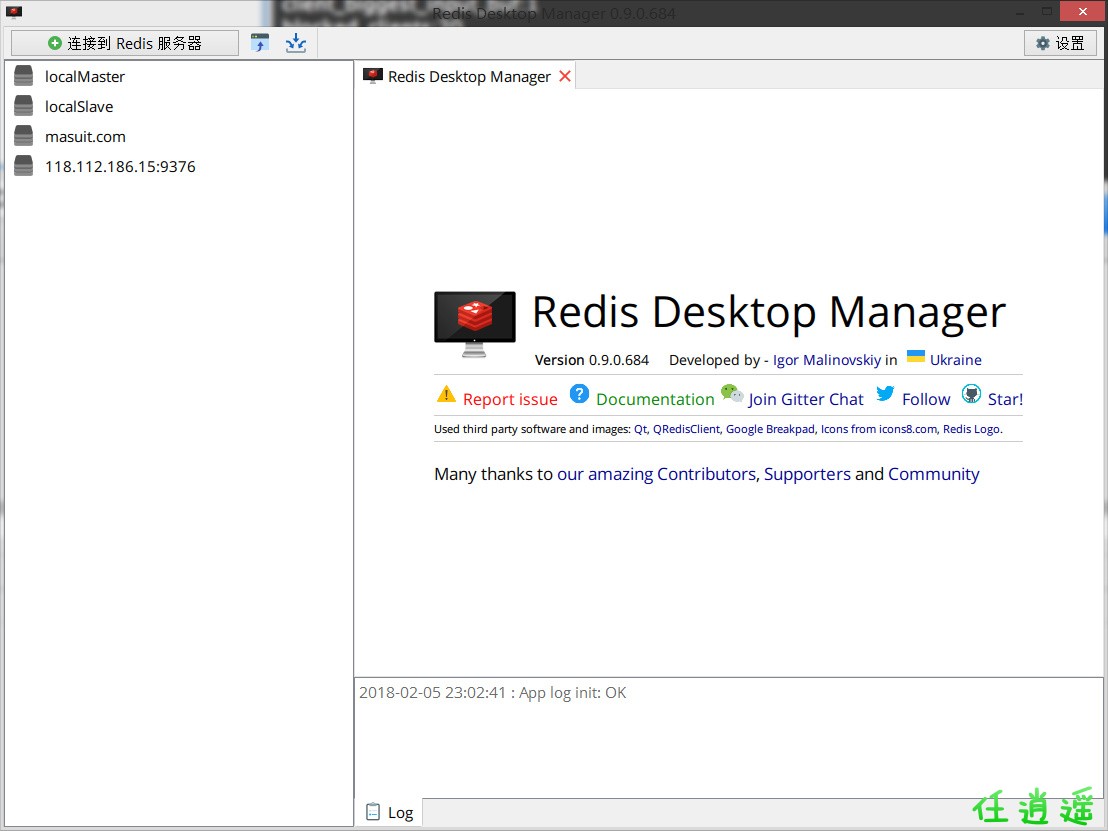Click the GitHub octocat icon
Viewport: 1108px width, 831px height.
(972, 394)
